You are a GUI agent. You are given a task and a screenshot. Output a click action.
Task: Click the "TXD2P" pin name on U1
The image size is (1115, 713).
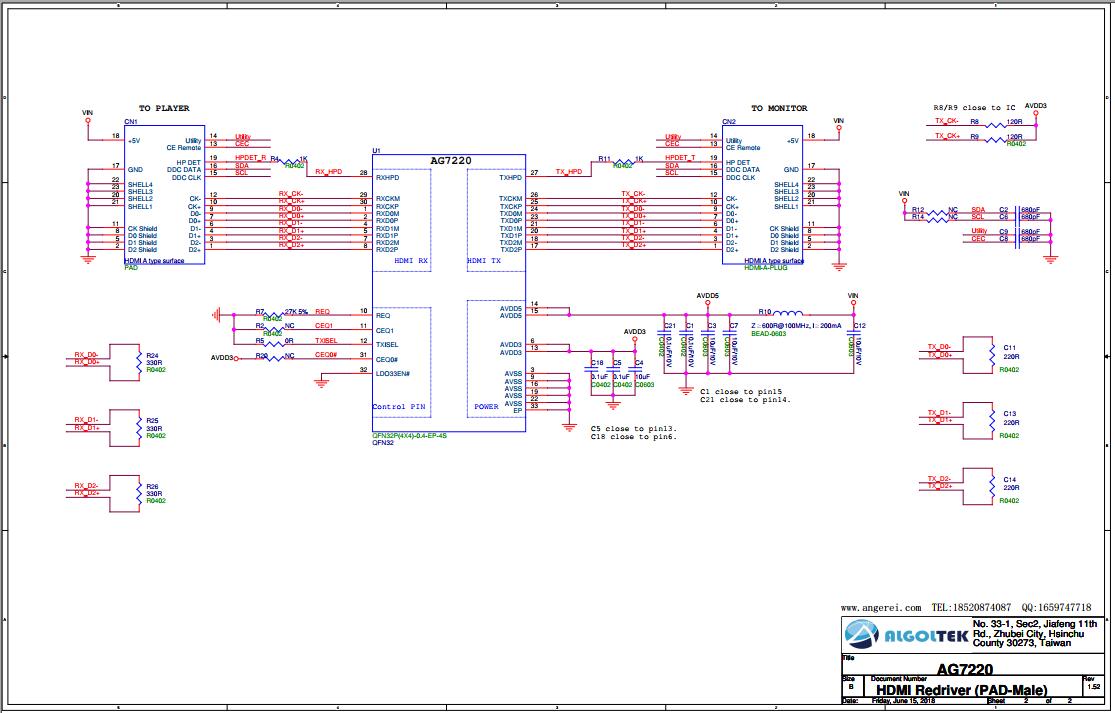click(511, 250)
